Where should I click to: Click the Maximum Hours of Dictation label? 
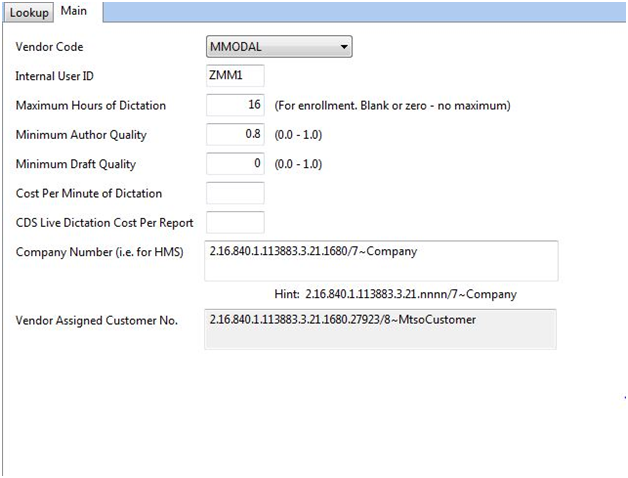(91, 105)
